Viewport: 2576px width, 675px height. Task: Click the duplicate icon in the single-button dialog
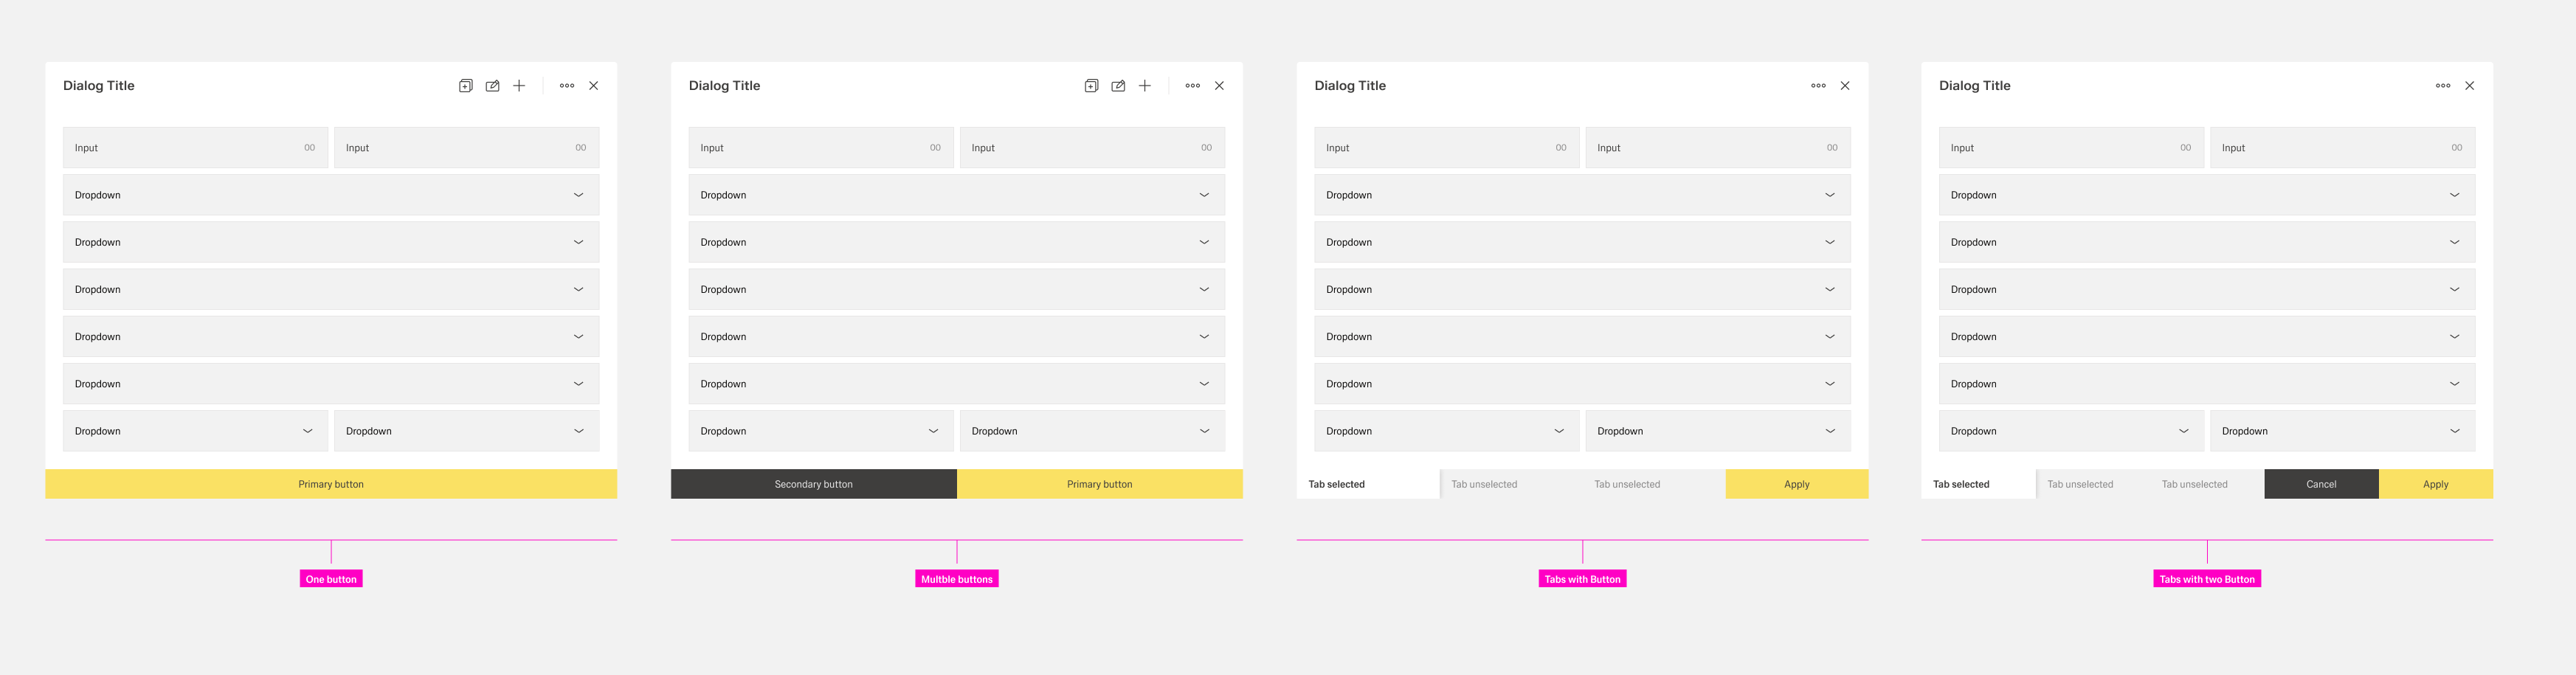point(465,86)
